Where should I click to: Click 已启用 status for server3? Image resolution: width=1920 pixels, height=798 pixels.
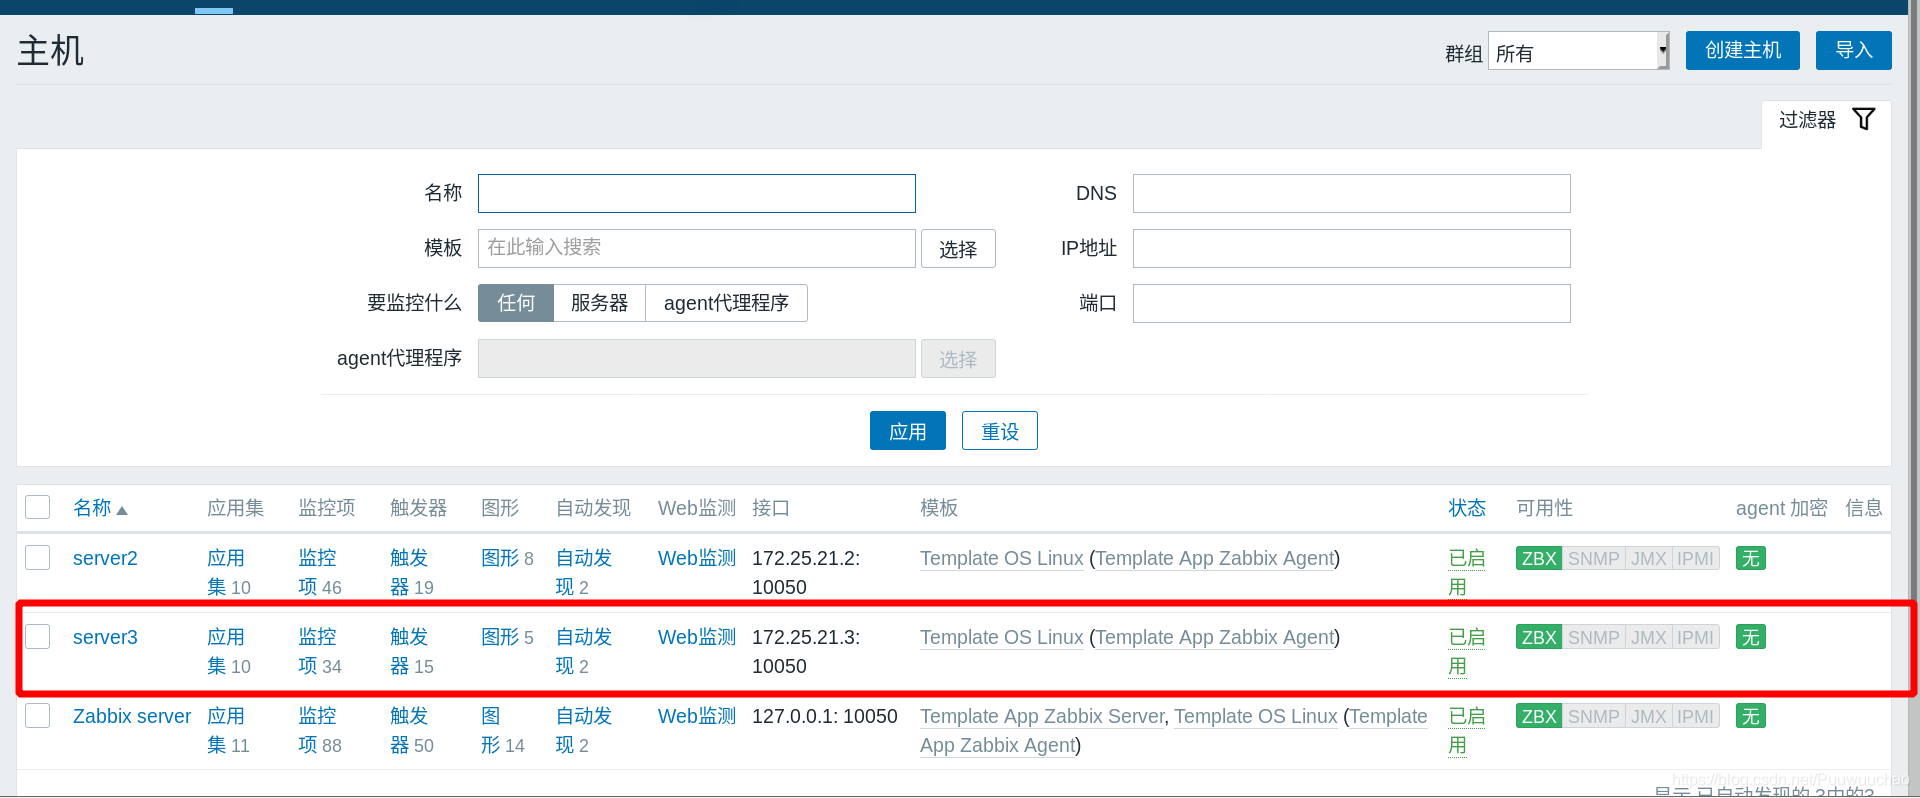pos(1467,651)
